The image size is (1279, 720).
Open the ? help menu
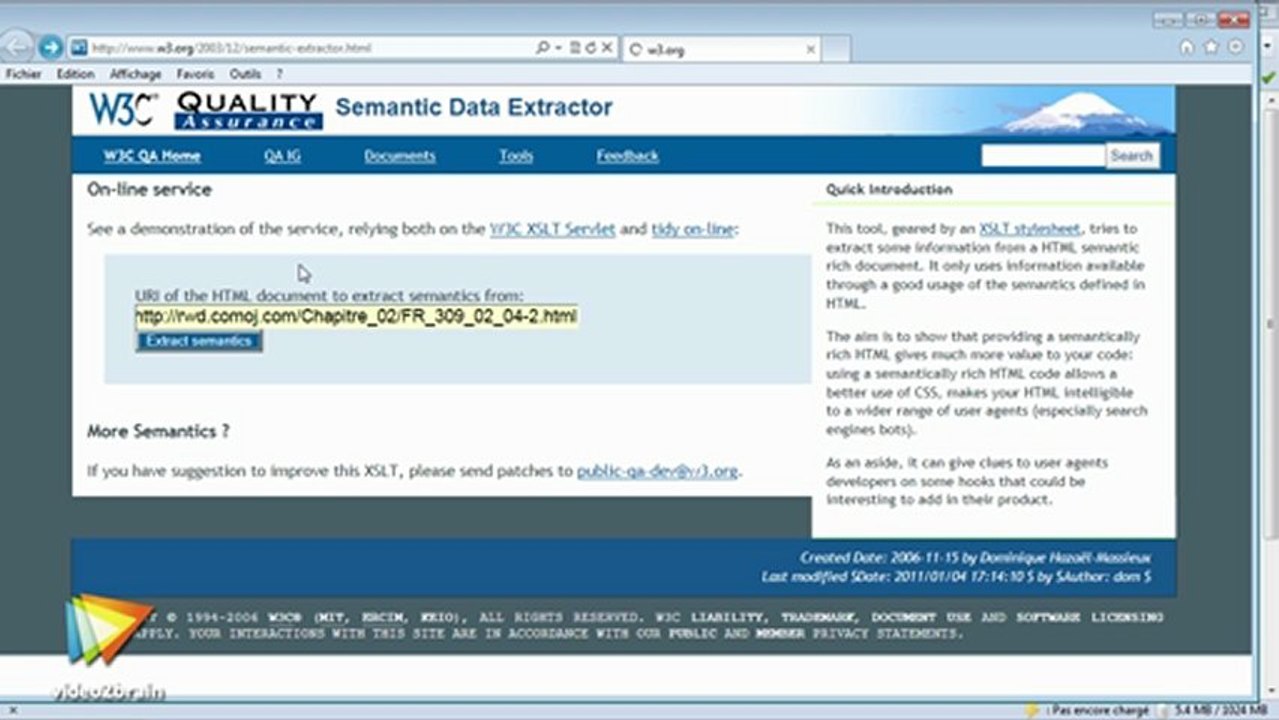[x=280, y=74]
